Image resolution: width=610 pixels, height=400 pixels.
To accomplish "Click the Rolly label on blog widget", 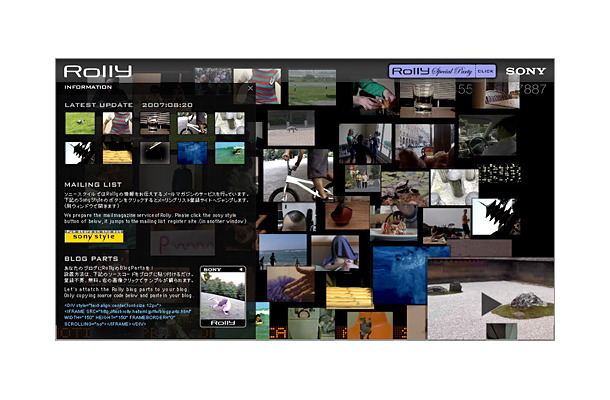I will (x=223, y=323).
